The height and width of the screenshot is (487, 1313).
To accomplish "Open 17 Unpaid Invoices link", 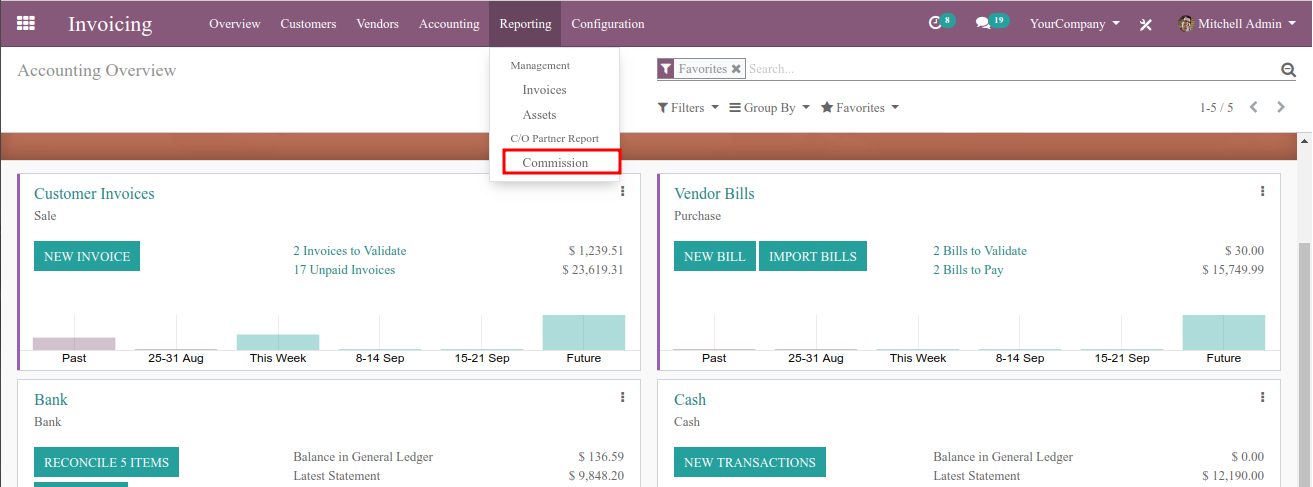I will click(344, 270).
